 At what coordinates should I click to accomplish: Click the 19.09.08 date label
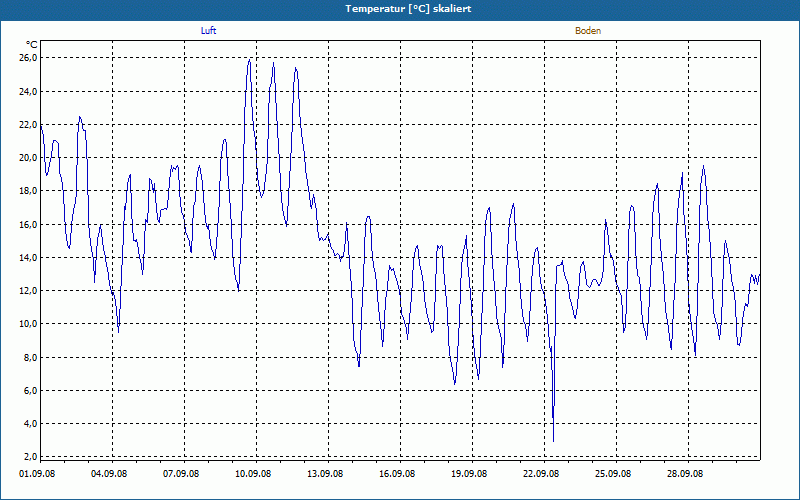pyautogui.click(x=469, y=473)
